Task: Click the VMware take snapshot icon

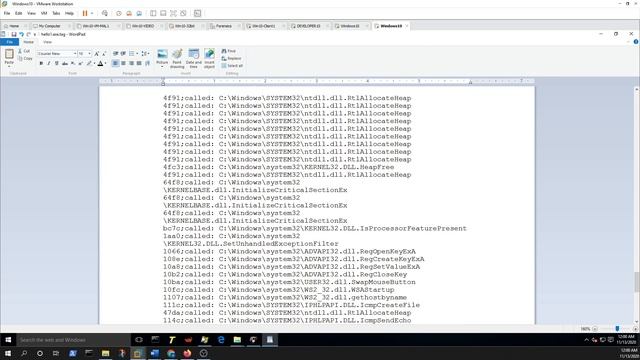Action: click(119, 13)
